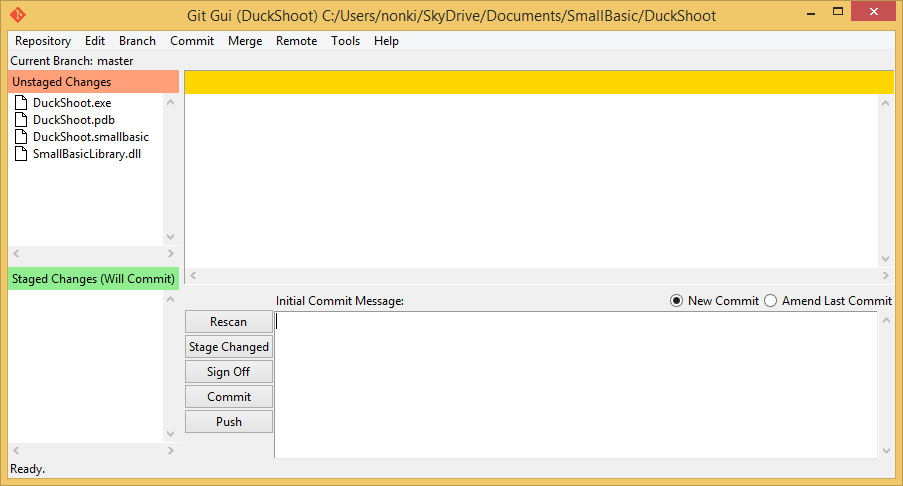Screen dimensions: 903x486
Task: Click inside the Initial Commit Message text box
Action: [x=576, y=385]
